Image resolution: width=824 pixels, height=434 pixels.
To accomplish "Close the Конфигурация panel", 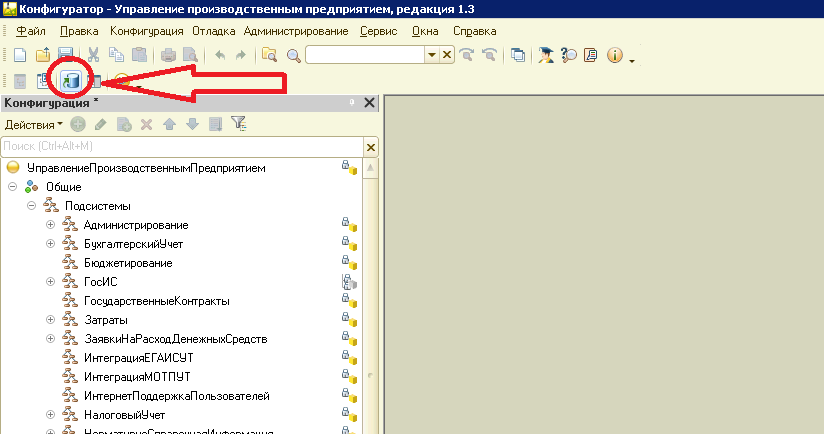I will tap(369, 102).
